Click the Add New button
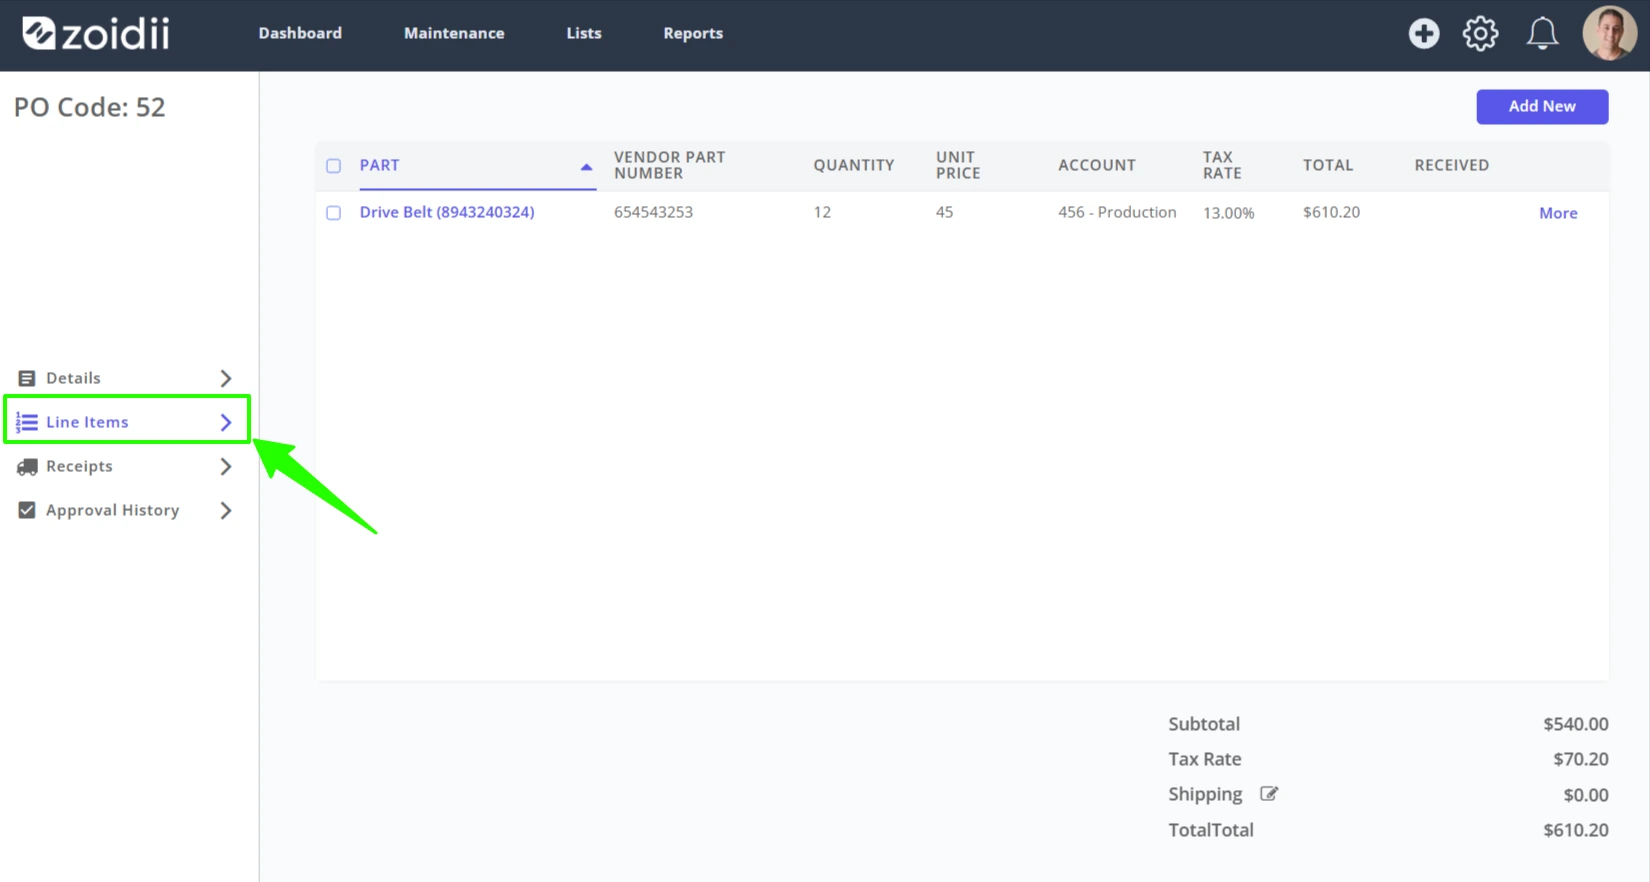 [1542, 106]
